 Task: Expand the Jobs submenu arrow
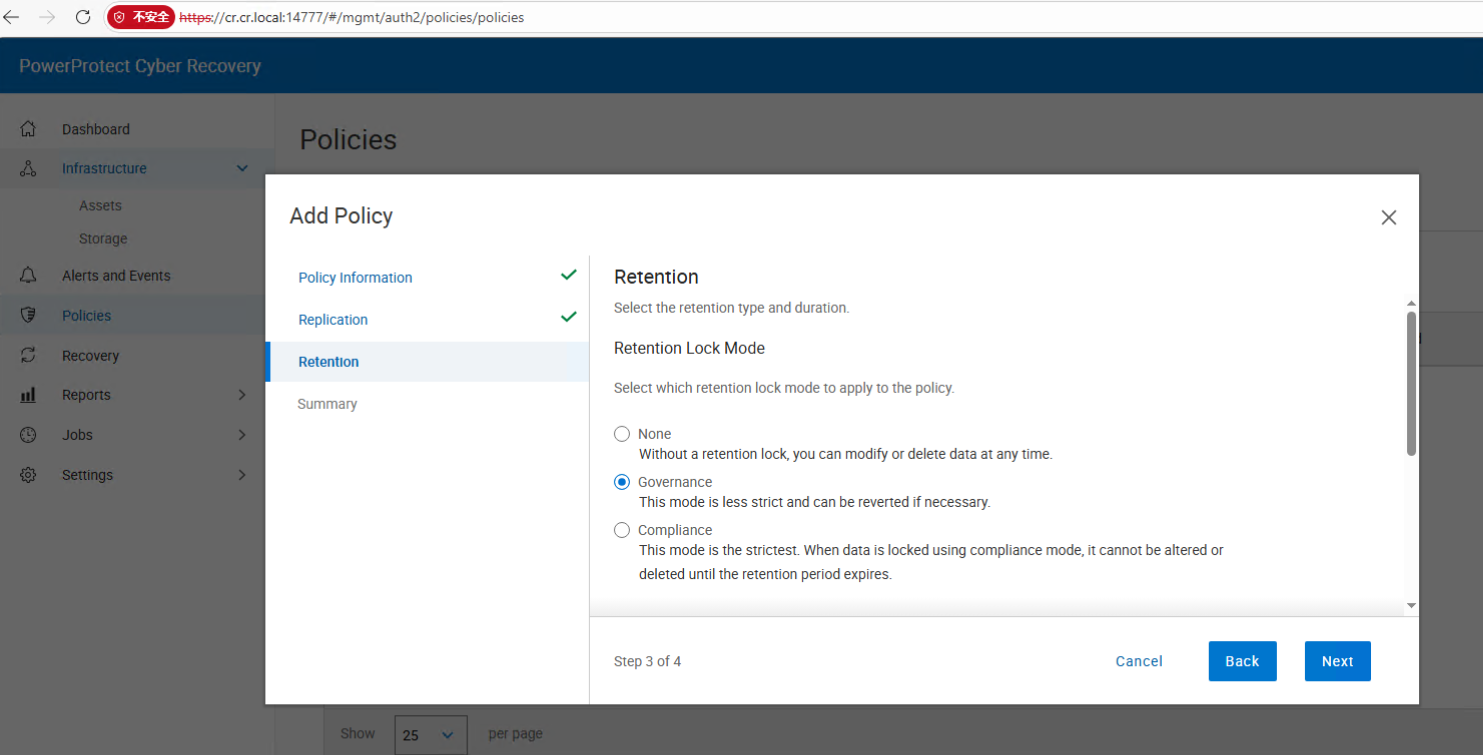click(242, 435)
